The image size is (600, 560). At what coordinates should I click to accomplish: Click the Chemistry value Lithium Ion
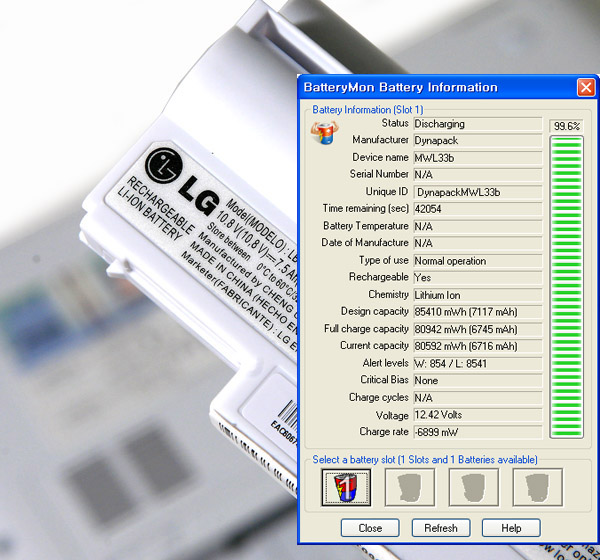click(x=478, y=295)
